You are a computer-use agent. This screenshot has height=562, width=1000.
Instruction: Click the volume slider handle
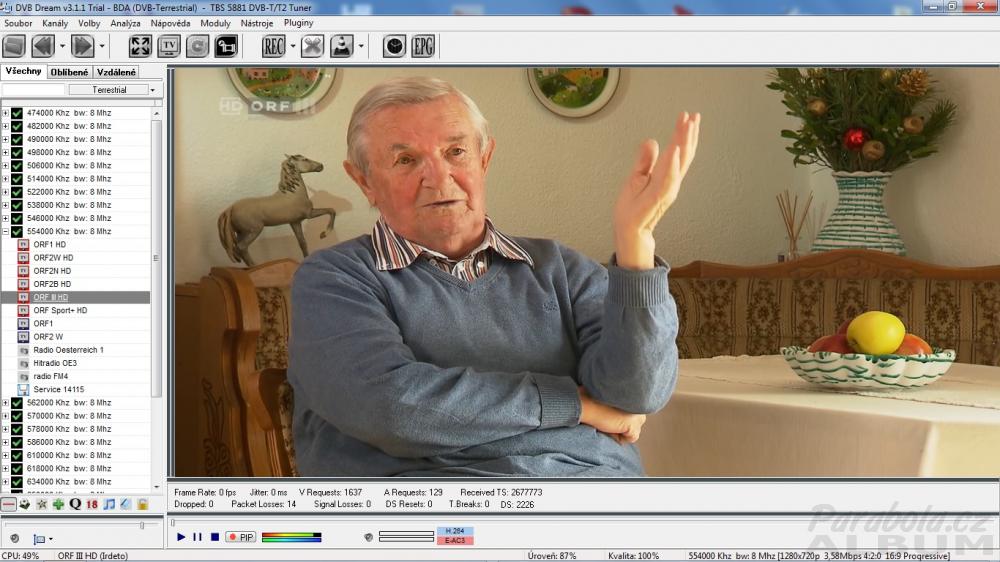click(141, 525)
